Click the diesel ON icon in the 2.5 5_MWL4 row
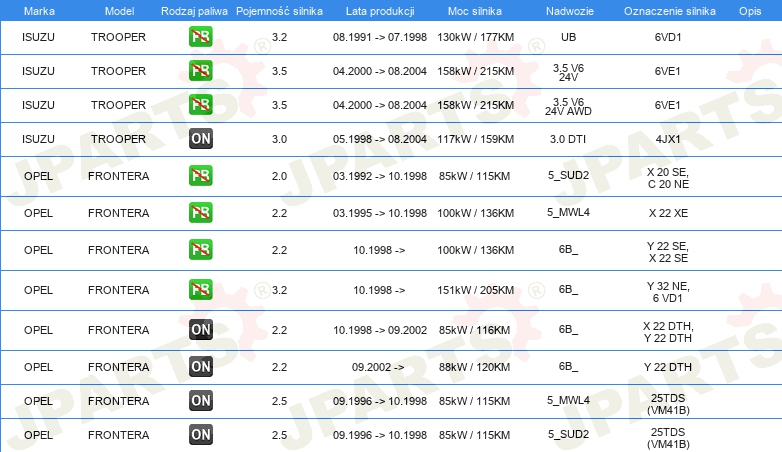This screenshot has height=452, width=782. pyautogui.click(x=200, y=401)
